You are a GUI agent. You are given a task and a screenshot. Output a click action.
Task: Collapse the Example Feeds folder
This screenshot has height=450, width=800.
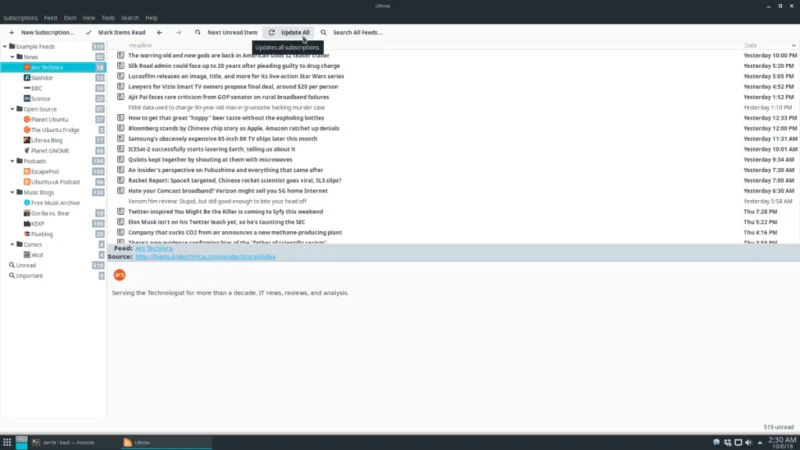coord(5,46)
